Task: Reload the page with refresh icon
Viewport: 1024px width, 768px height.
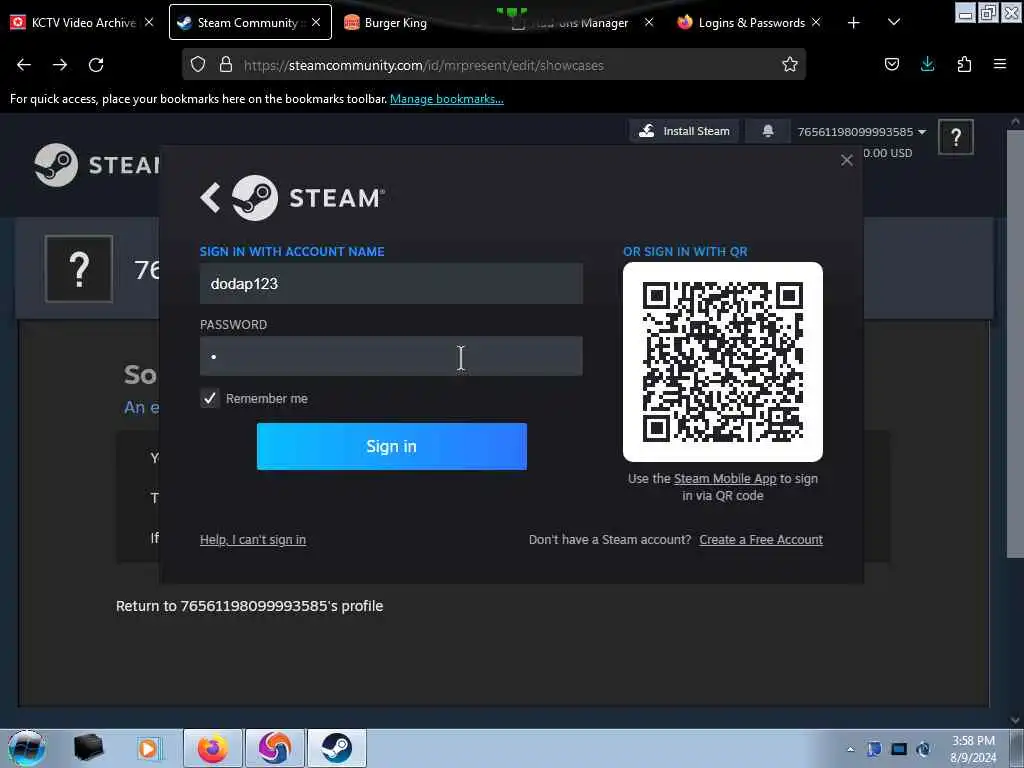Action: [x=96, y=65]
